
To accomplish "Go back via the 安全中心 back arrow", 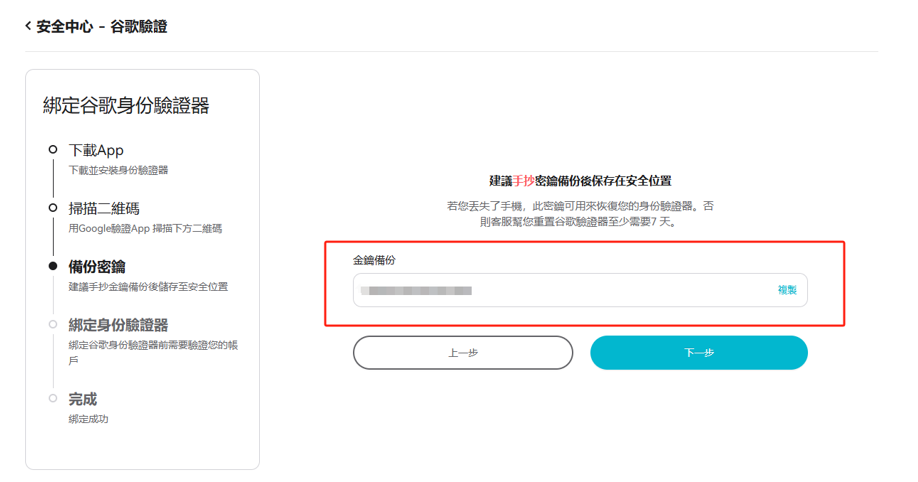I will 28,26.
